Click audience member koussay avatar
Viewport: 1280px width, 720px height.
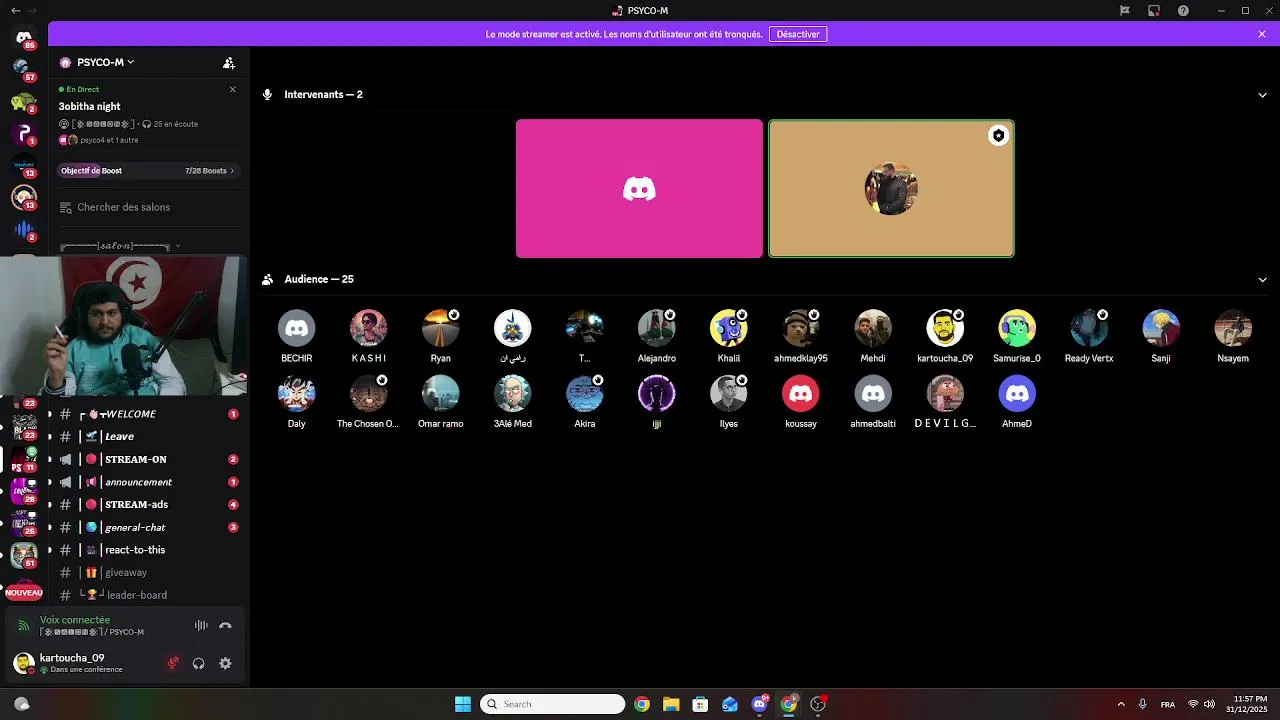point(800,394)
